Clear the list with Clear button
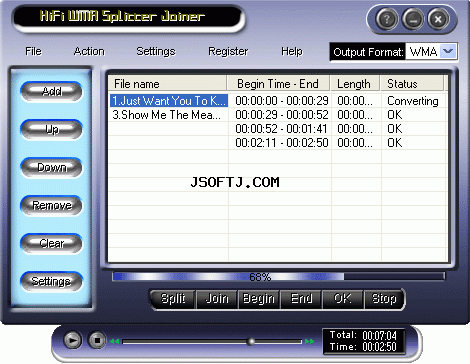The width and height of the screenshot is (470, 364). (x=51, y=243)
